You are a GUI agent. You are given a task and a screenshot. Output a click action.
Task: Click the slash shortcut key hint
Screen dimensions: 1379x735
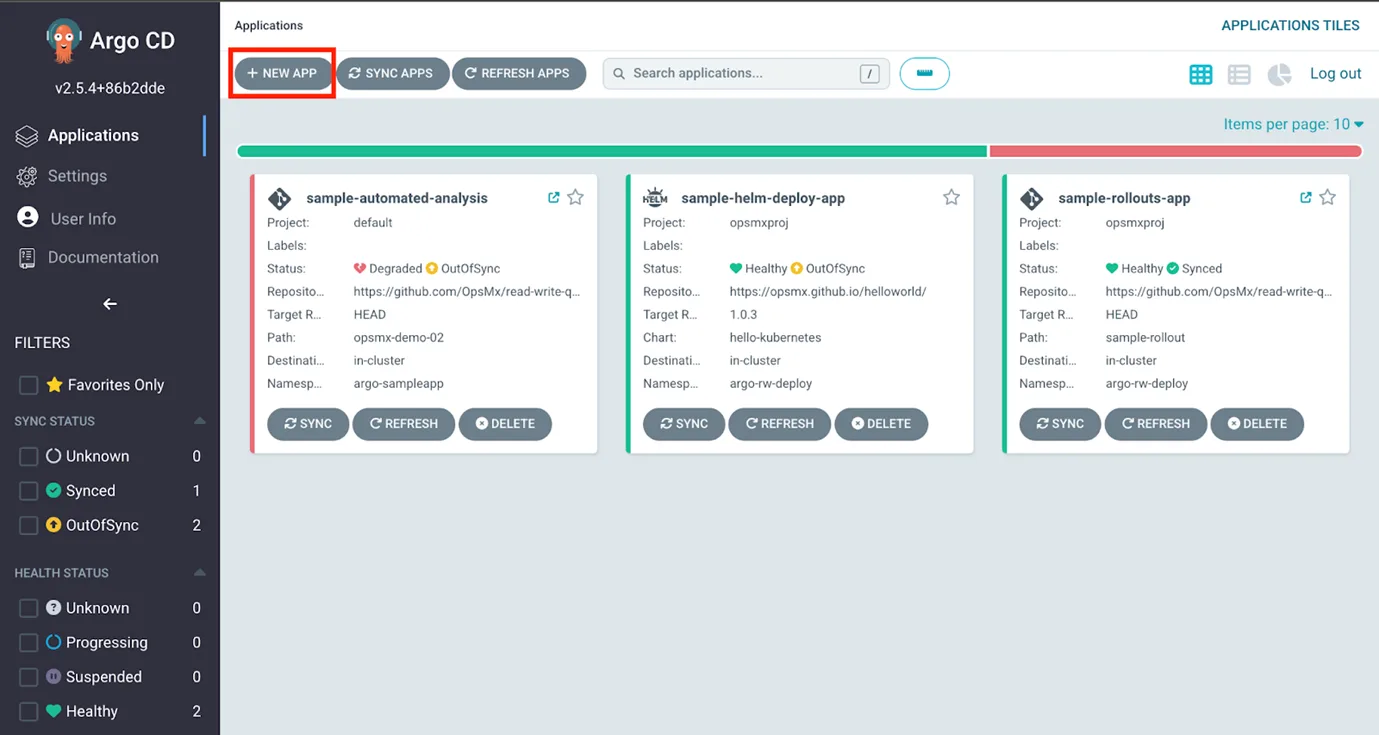point(870,74)
